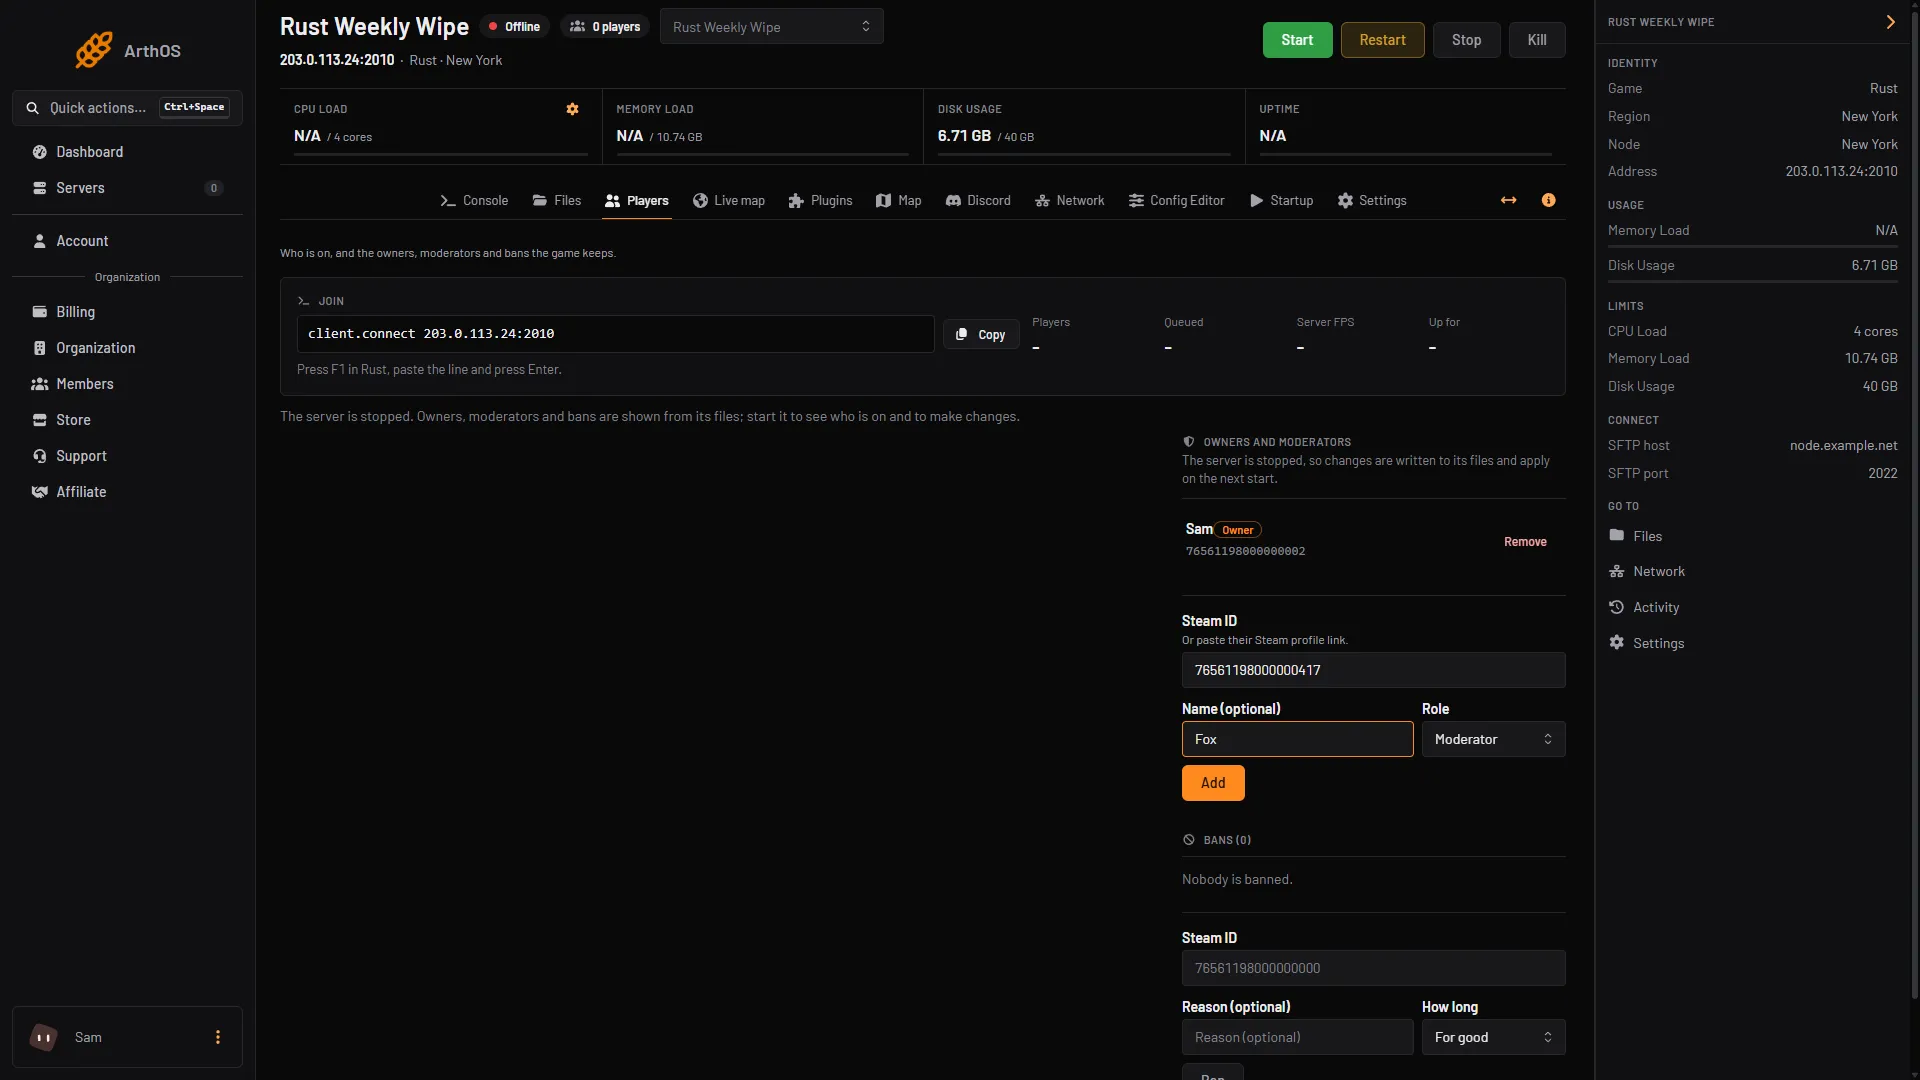Switch to the Startup tab
The image size is (1920, 1080).
1282,201
